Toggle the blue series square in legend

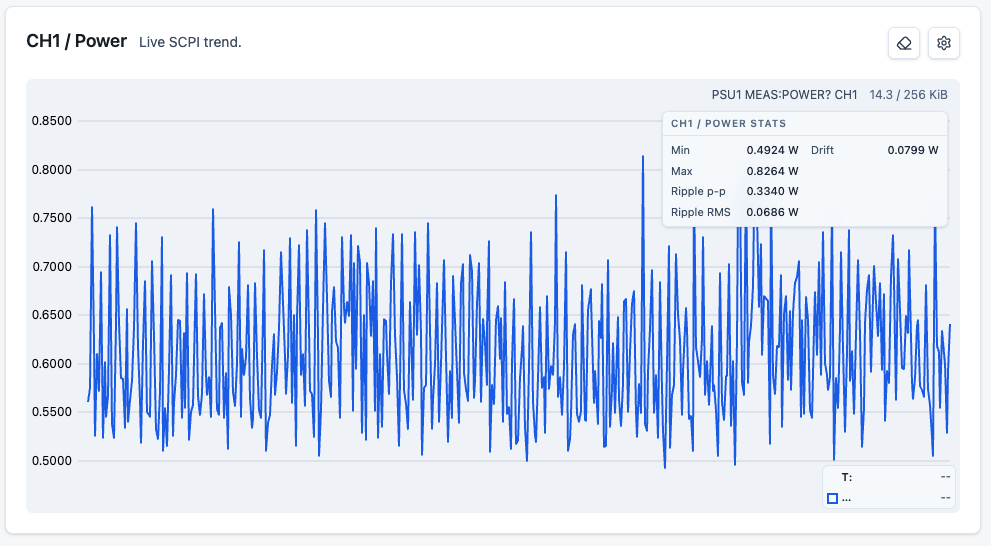pyautogui.click(x=832, y=499)
